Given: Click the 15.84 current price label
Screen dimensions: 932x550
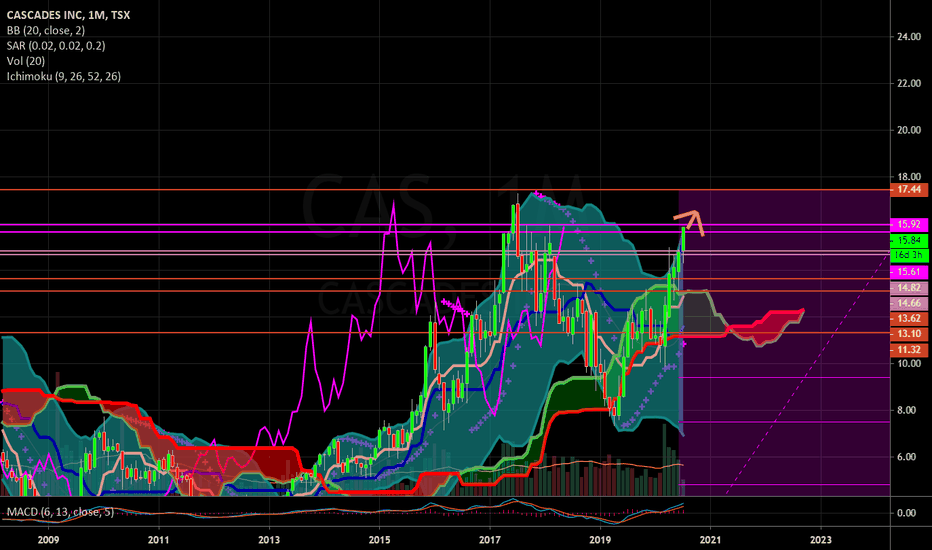Looking at the screenshot, I should click(909, 240).
